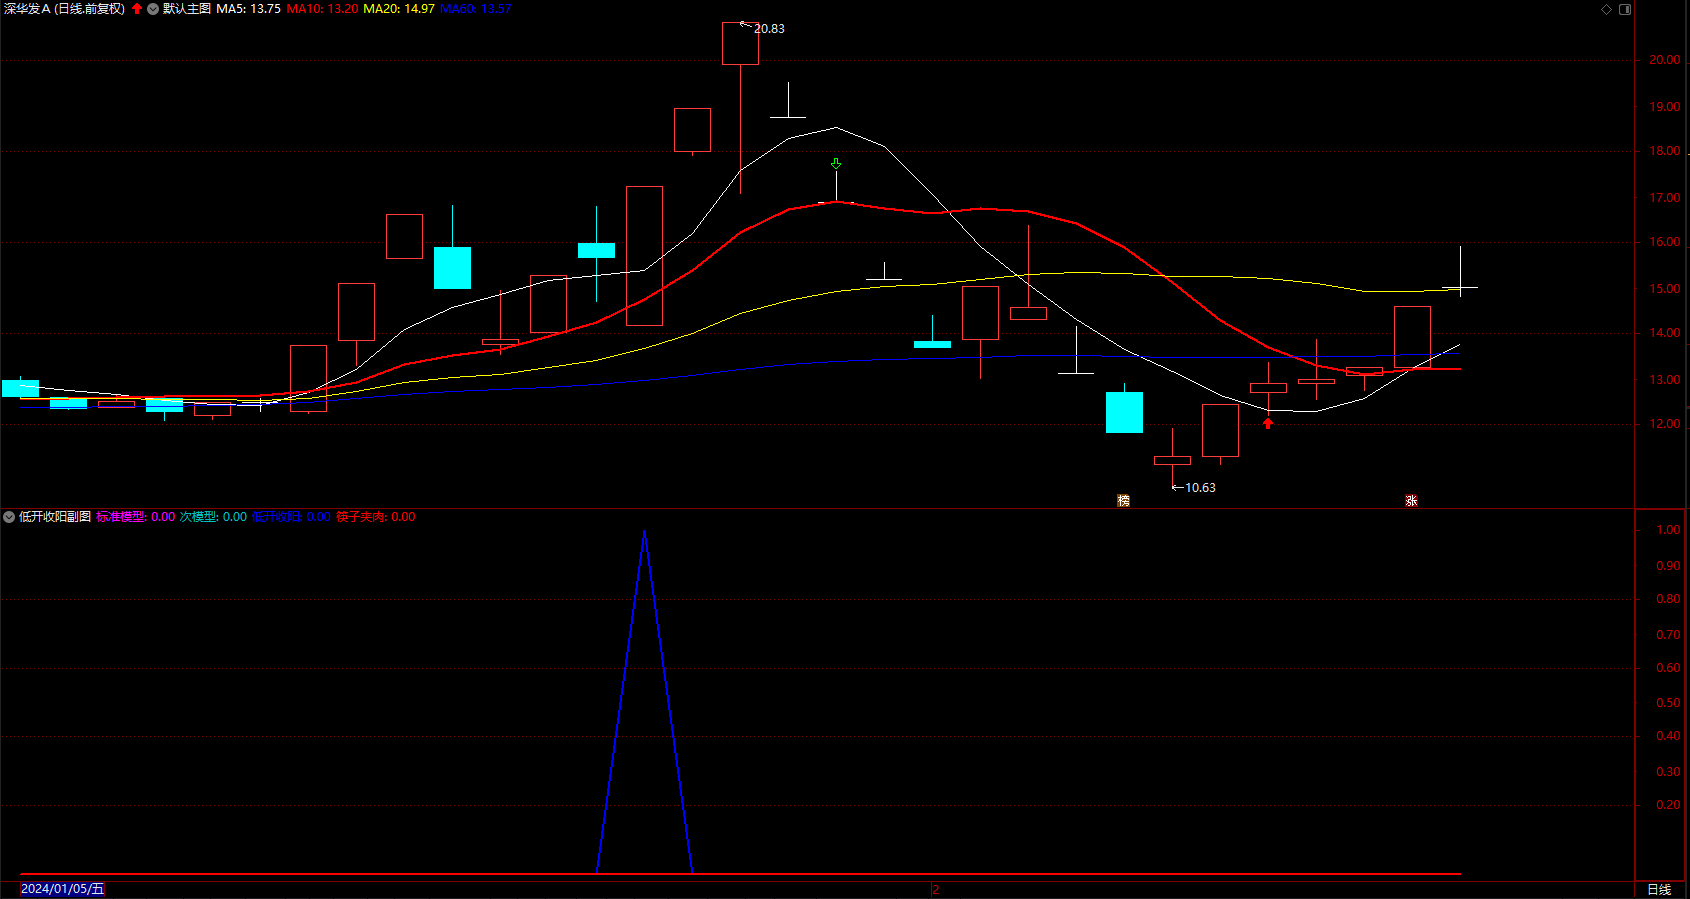
Task: Click the 1.00 sub-chart axis label
Action: tap(1668, 530)
